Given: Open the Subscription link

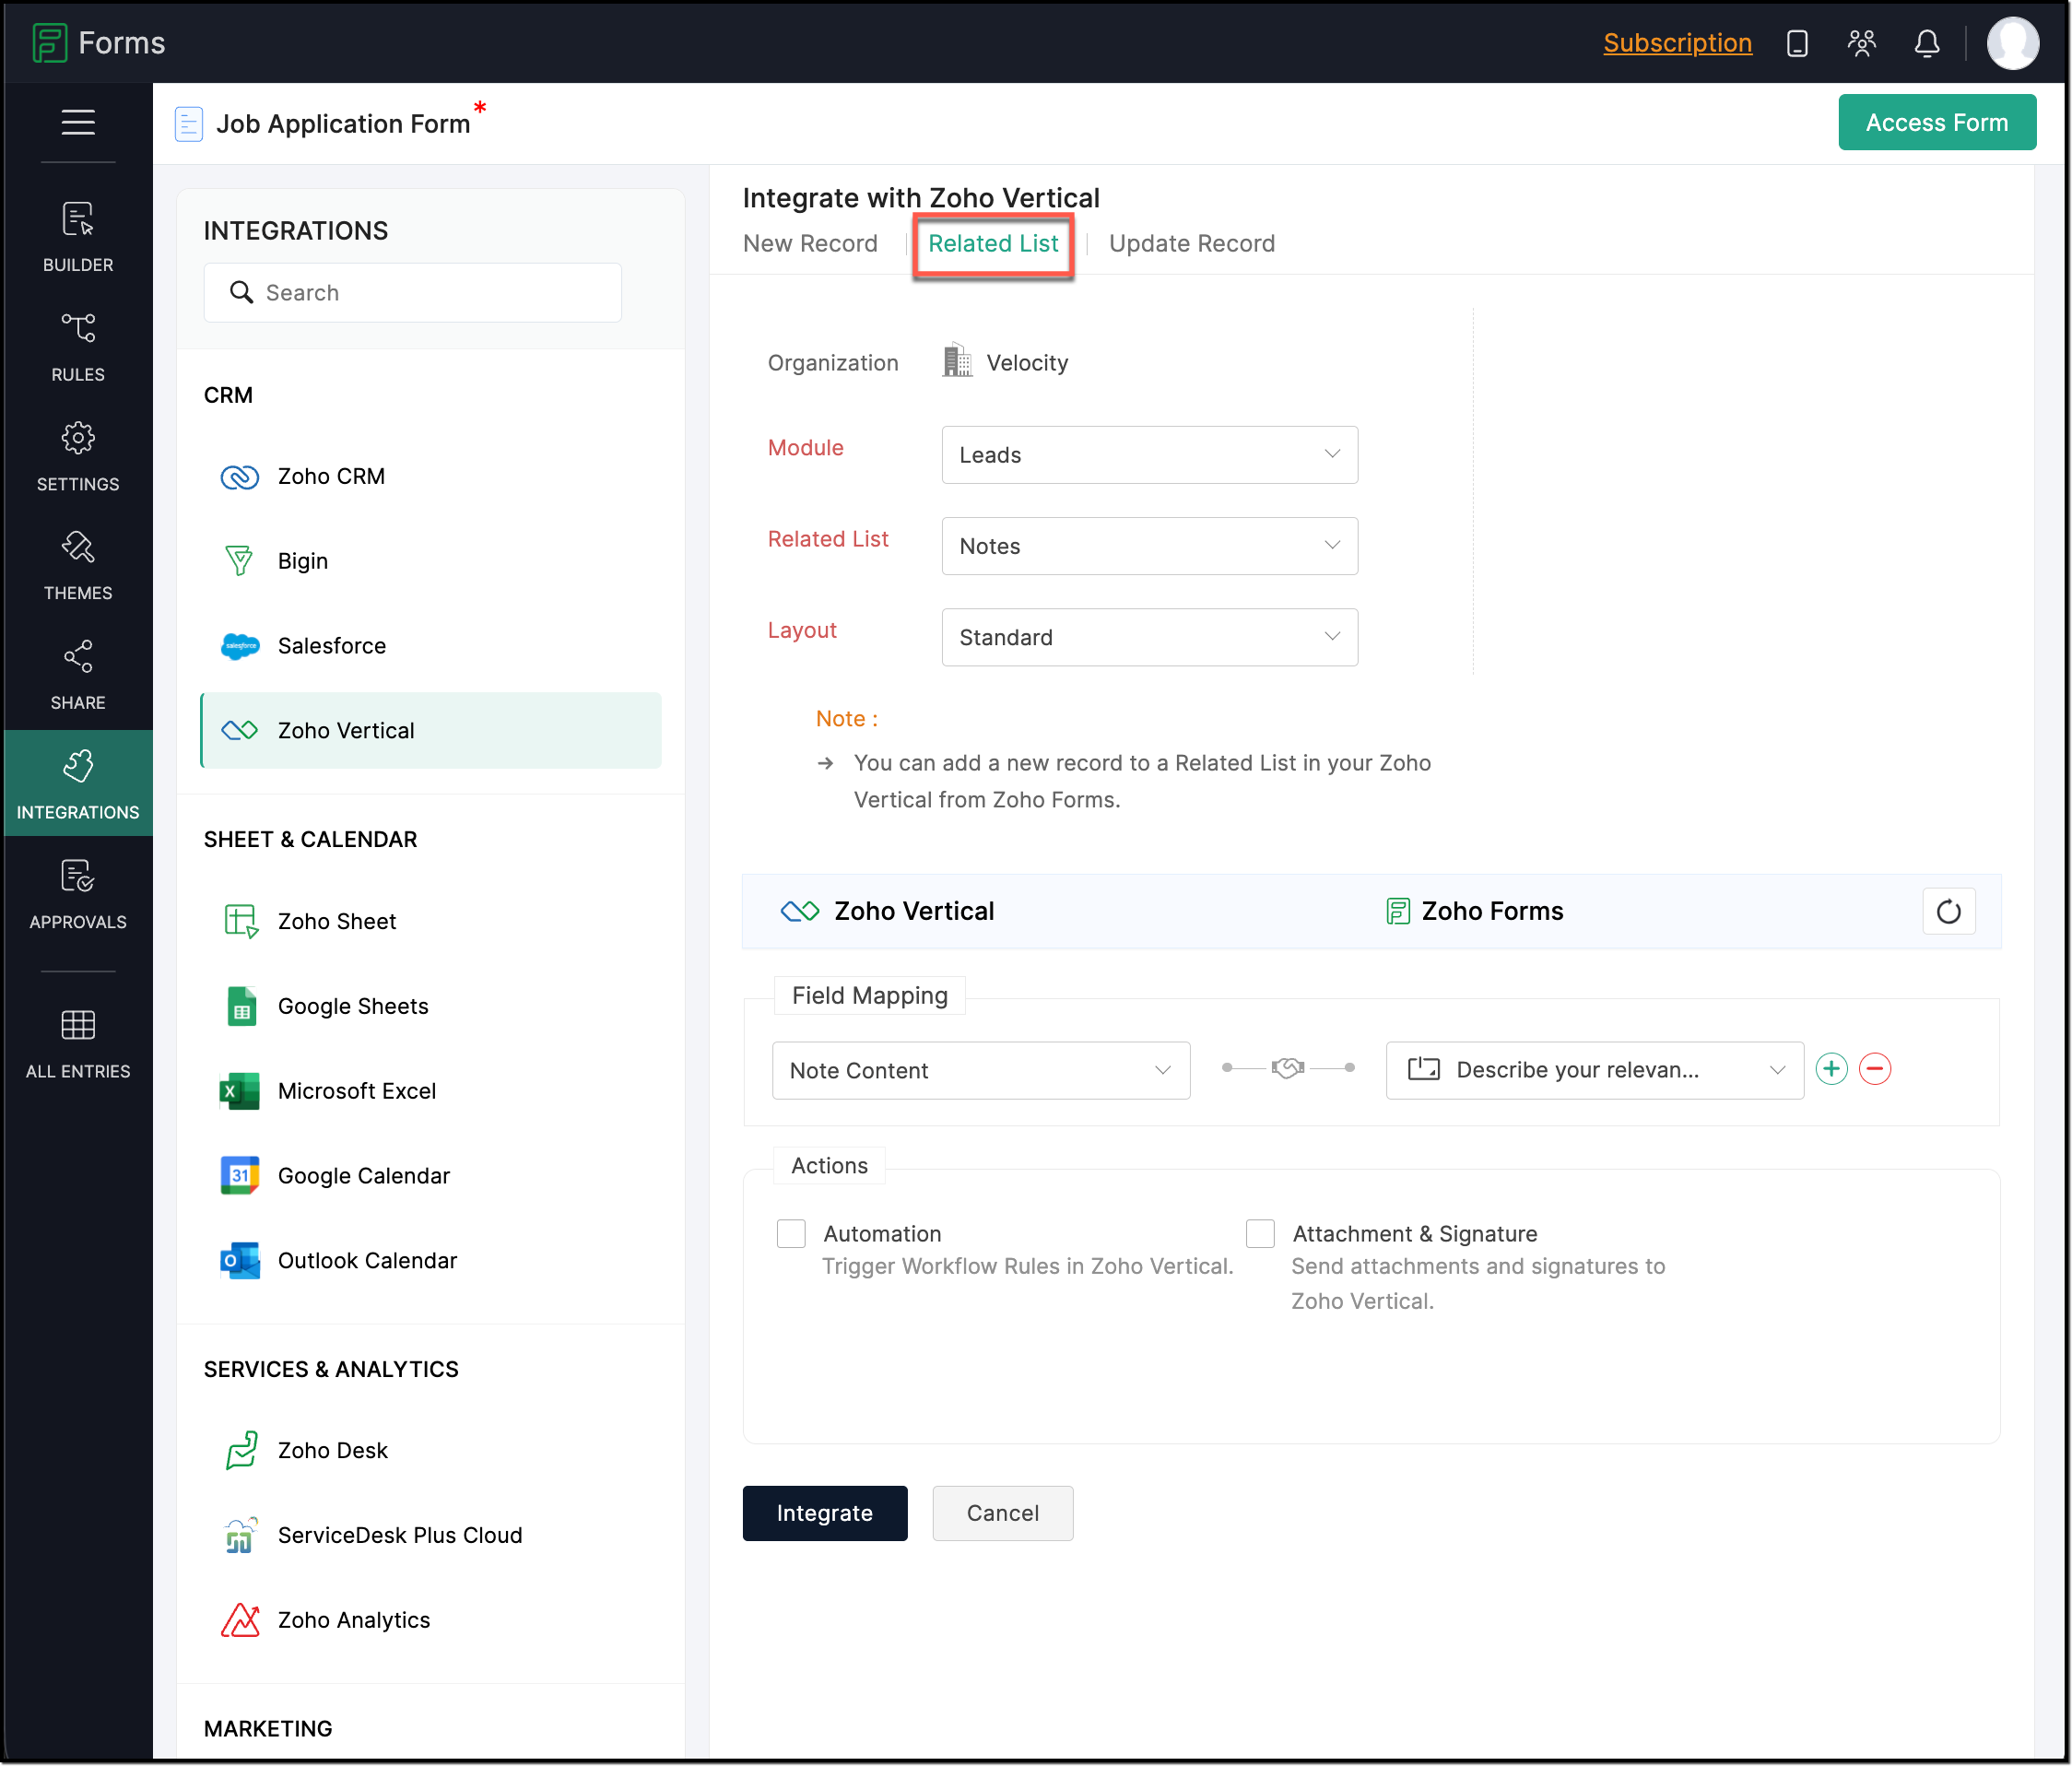Looking at the screenshot, I should point(1677,43).
